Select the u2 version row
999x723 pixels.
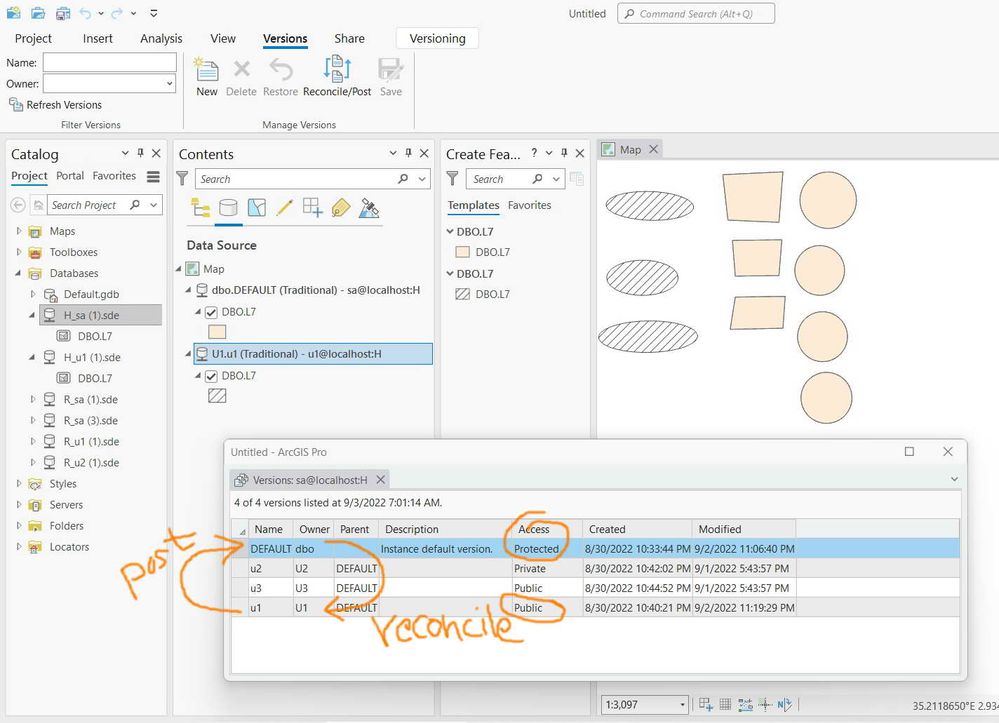pyautogui.click(x=596, y=568)
